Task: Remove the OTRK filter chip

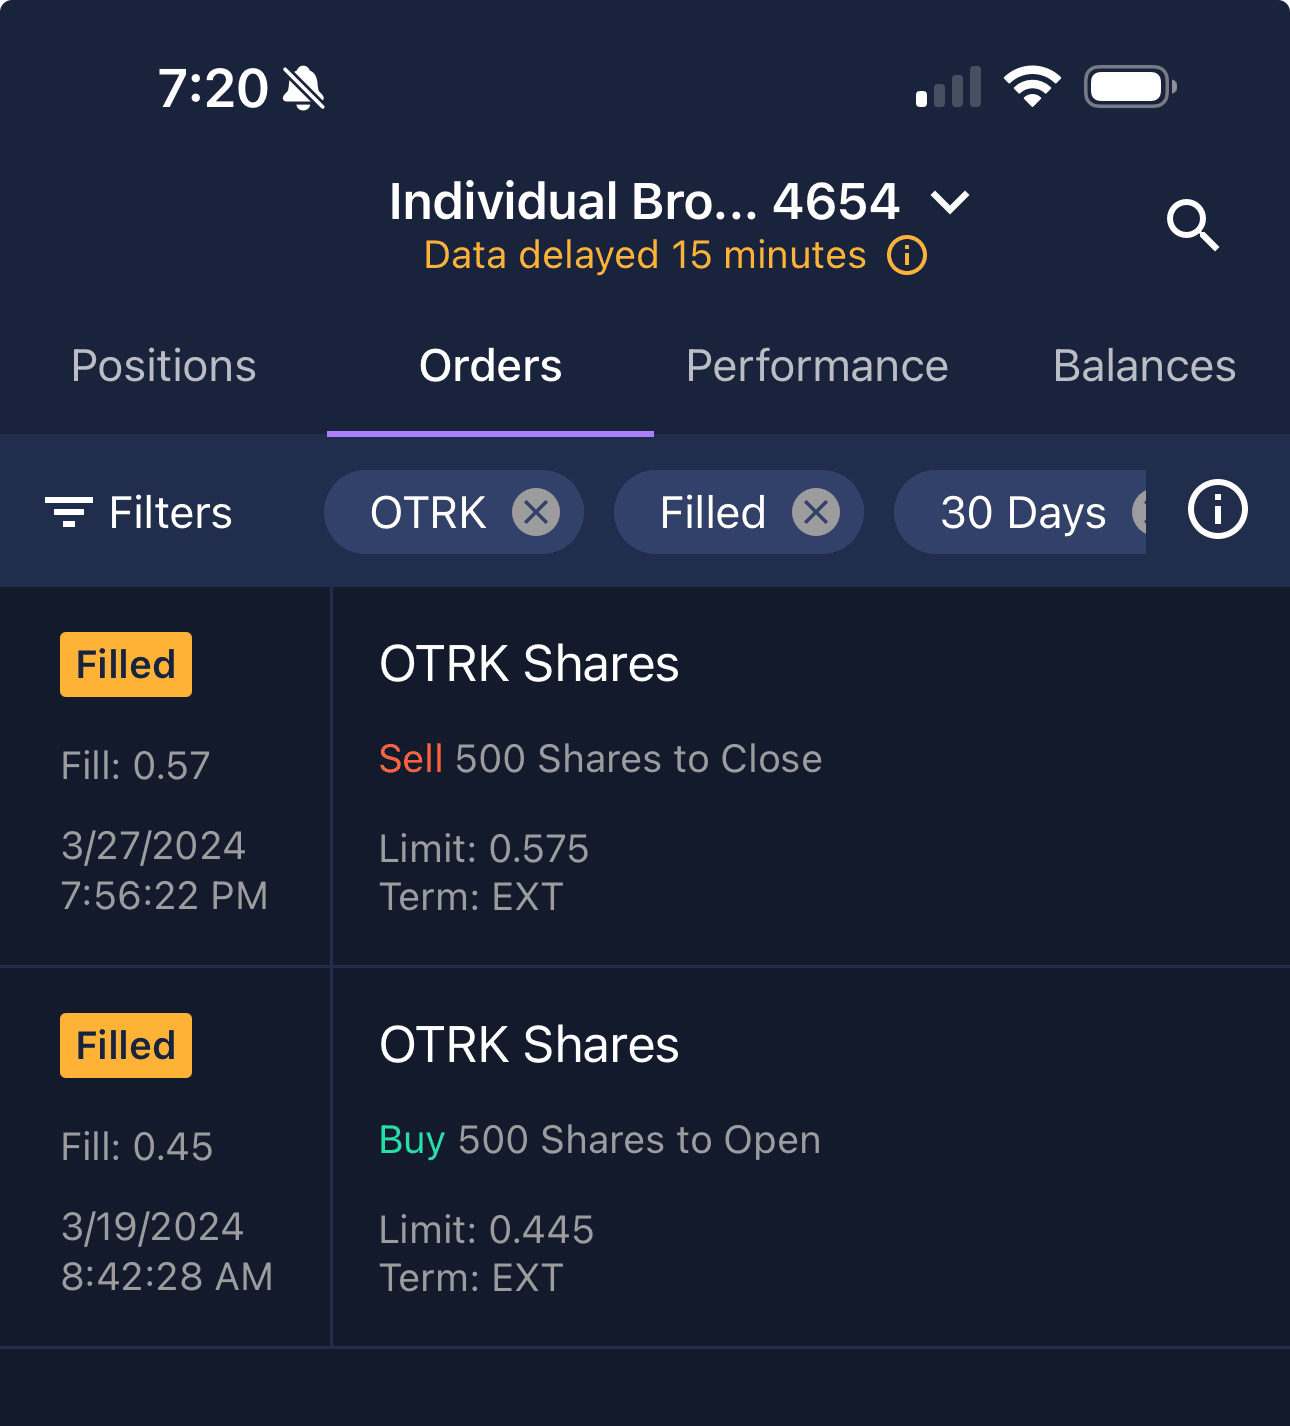Action: (536, 513)
